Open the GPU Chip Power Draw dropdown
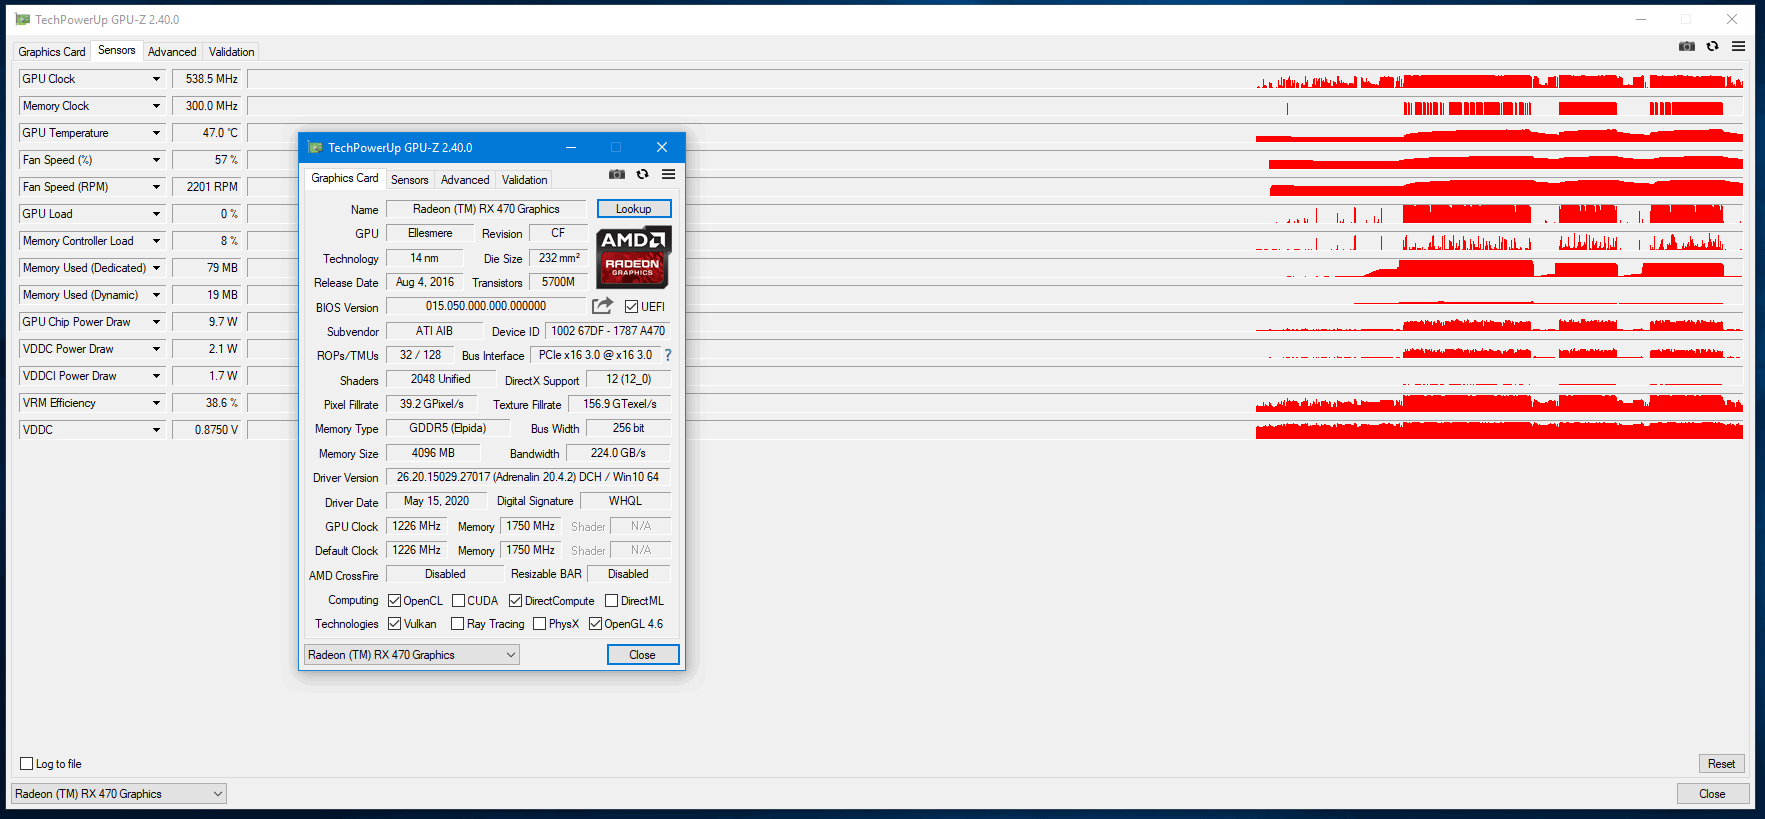The height and width of the screenshot is (819, 1765). tap(156, 322)
